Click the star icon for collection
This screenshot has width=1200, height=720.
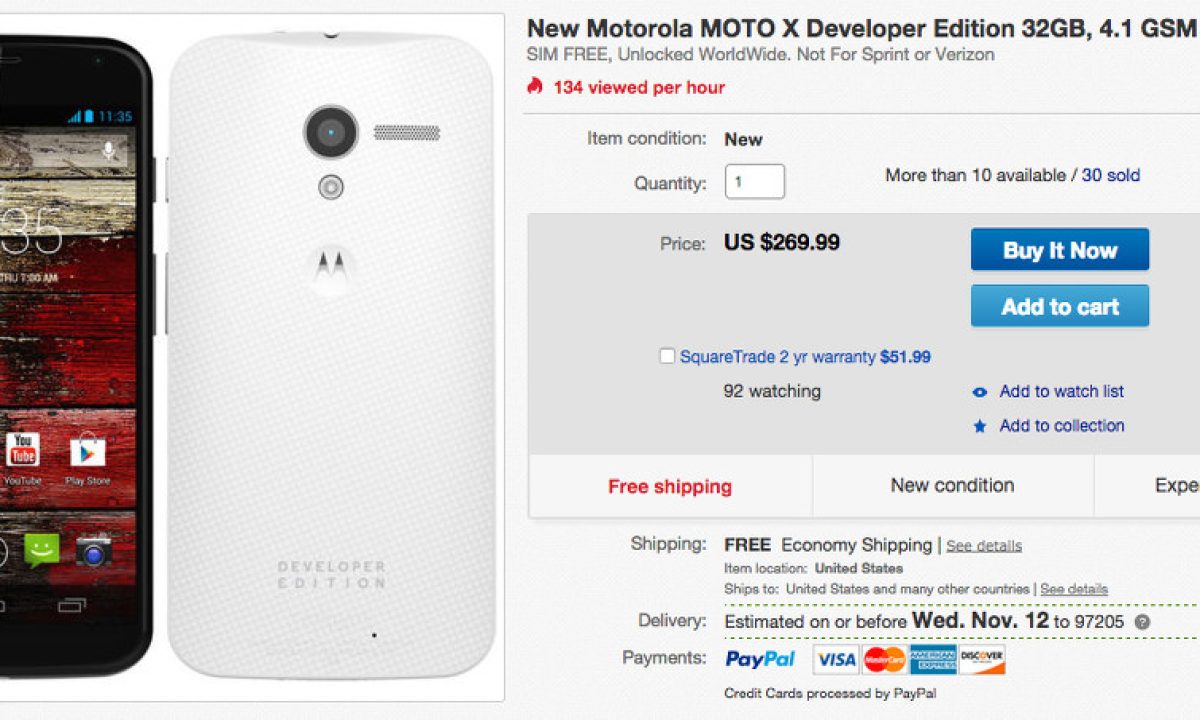[980, 426]
